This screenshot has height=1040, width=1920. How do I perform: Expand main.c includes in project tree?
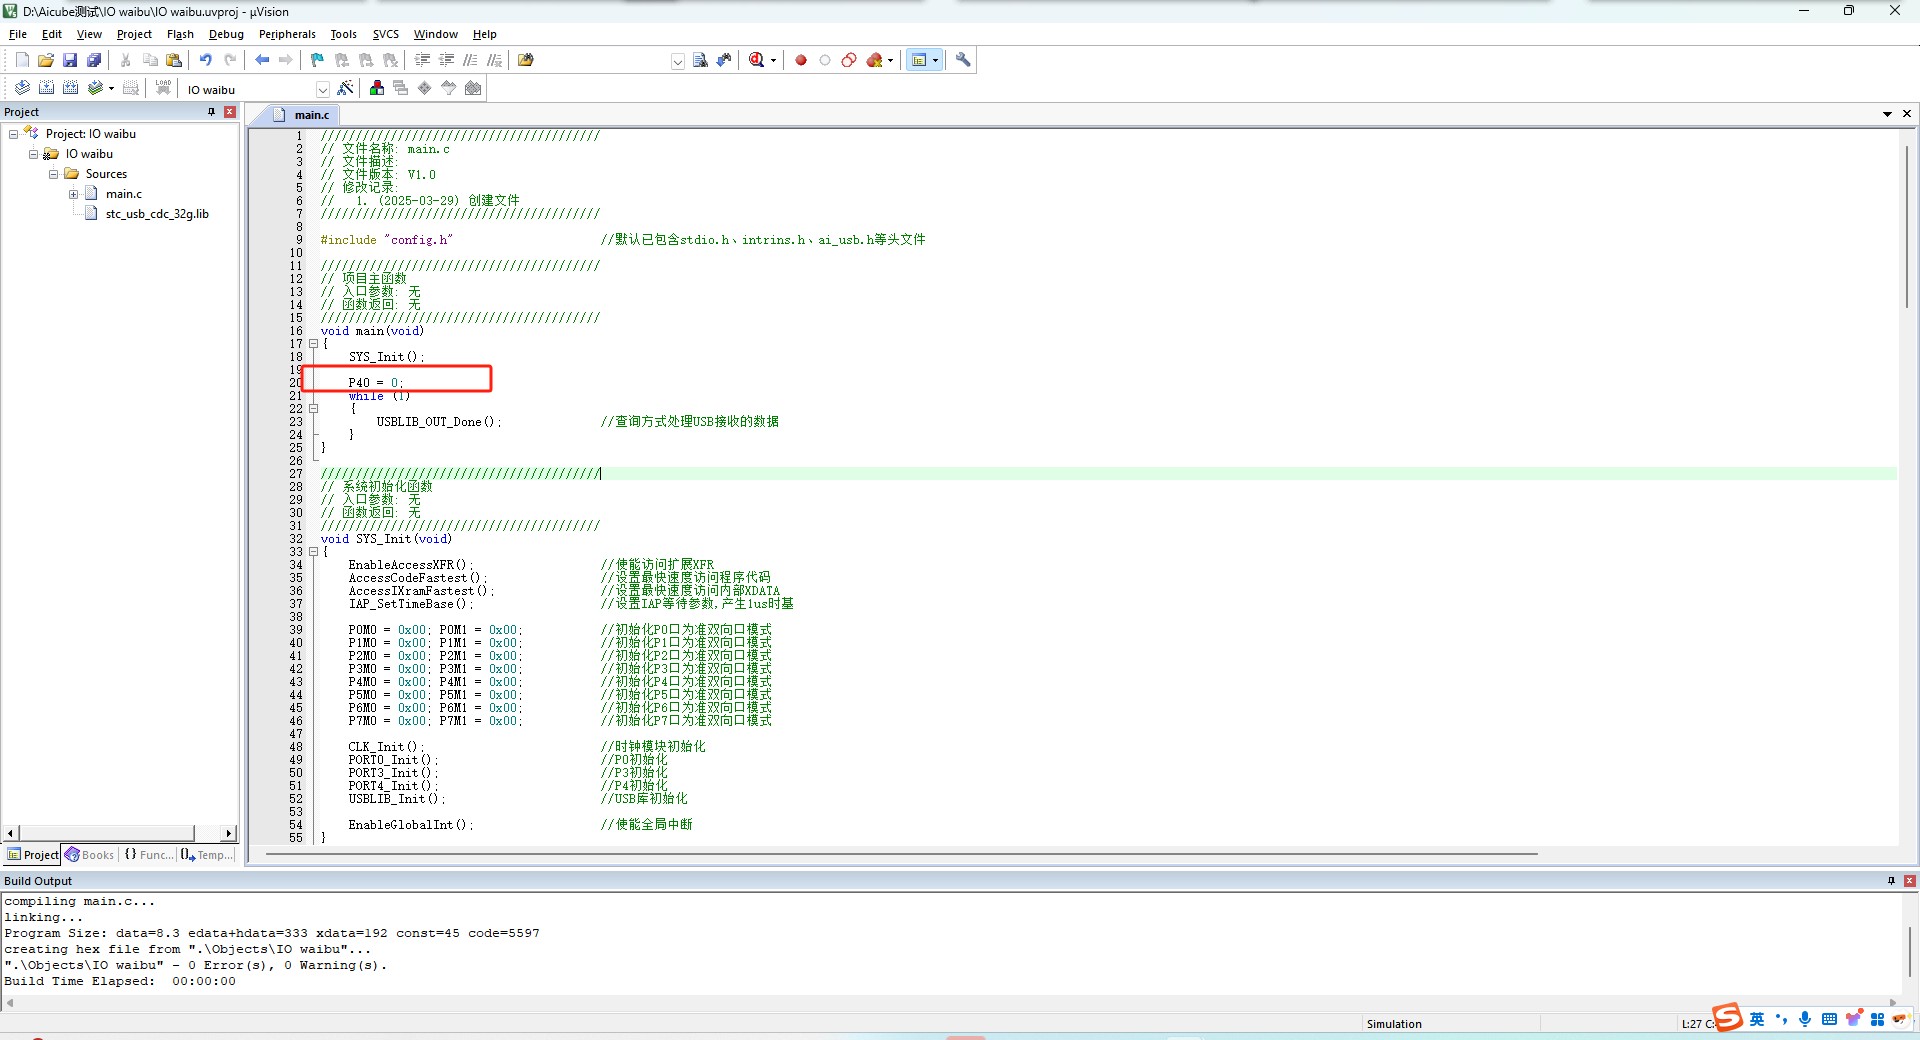(73, 194)
